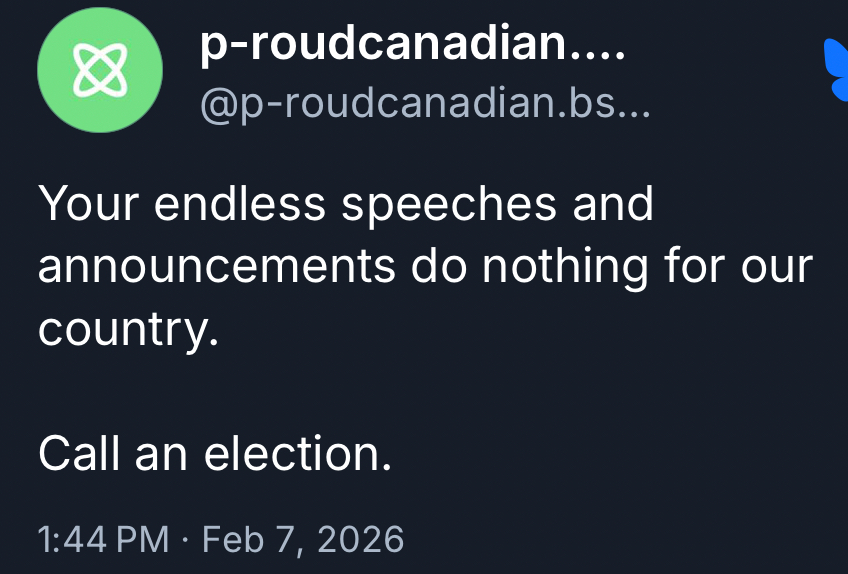Click the "Call an election." sentence

[x=214, y=455]
